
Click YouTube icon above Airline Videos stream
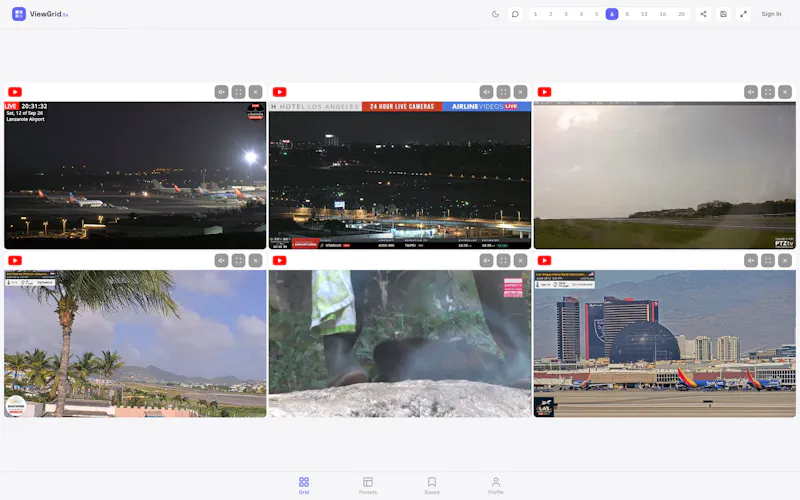(x=280, y=92)
